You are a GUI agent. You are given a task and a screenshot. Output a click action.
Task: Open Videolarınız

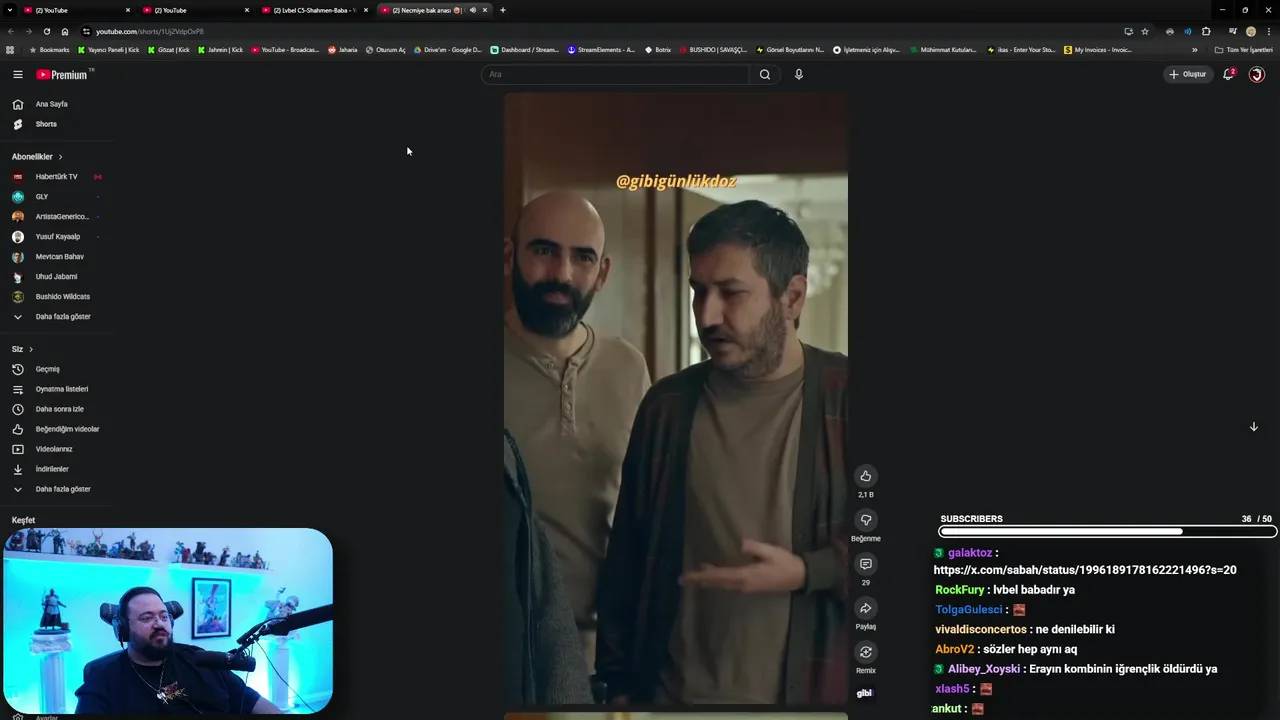click(x=56, y=449)
